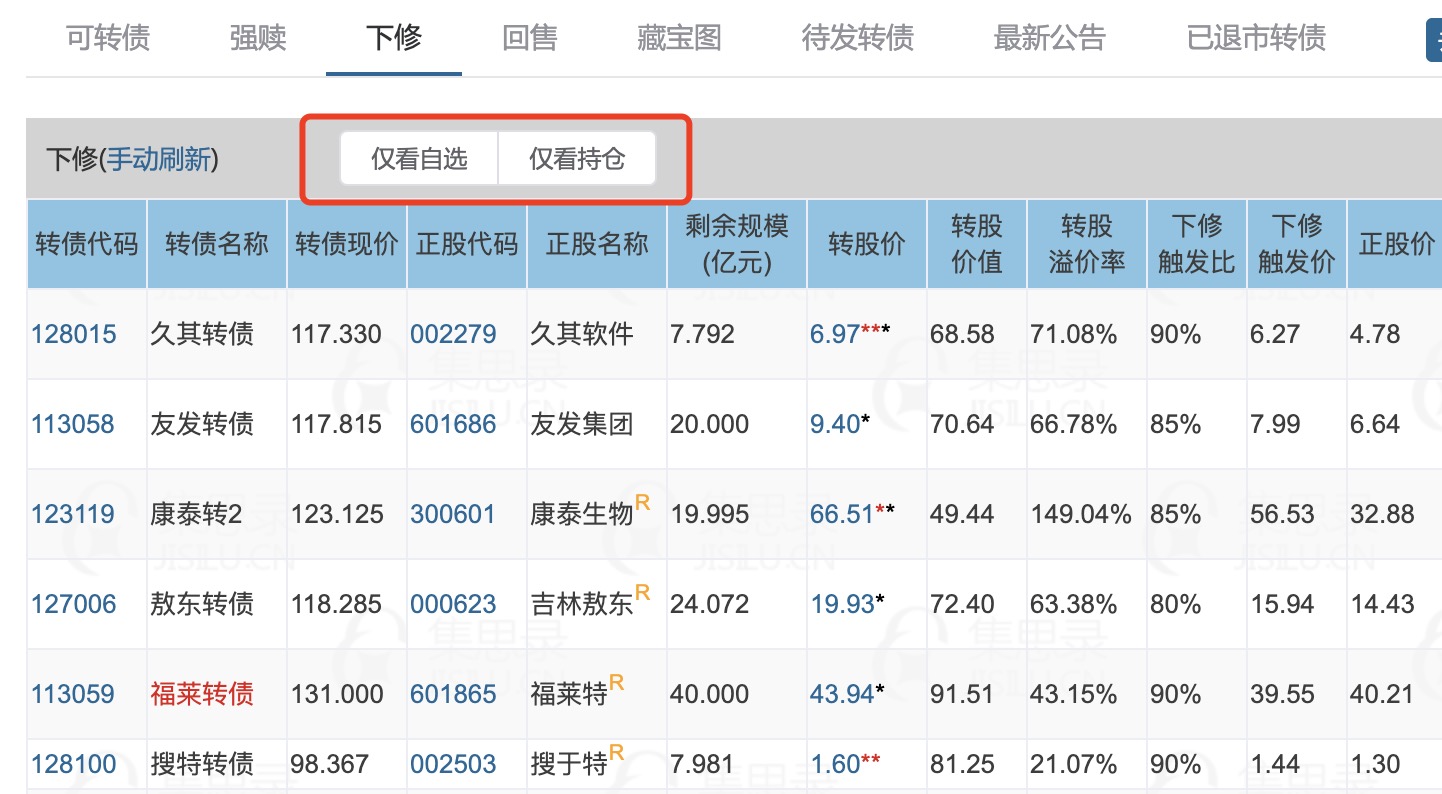1442x794 pixels.
Task: Open the 藏宝图 tab
Action: click(679, 38)
